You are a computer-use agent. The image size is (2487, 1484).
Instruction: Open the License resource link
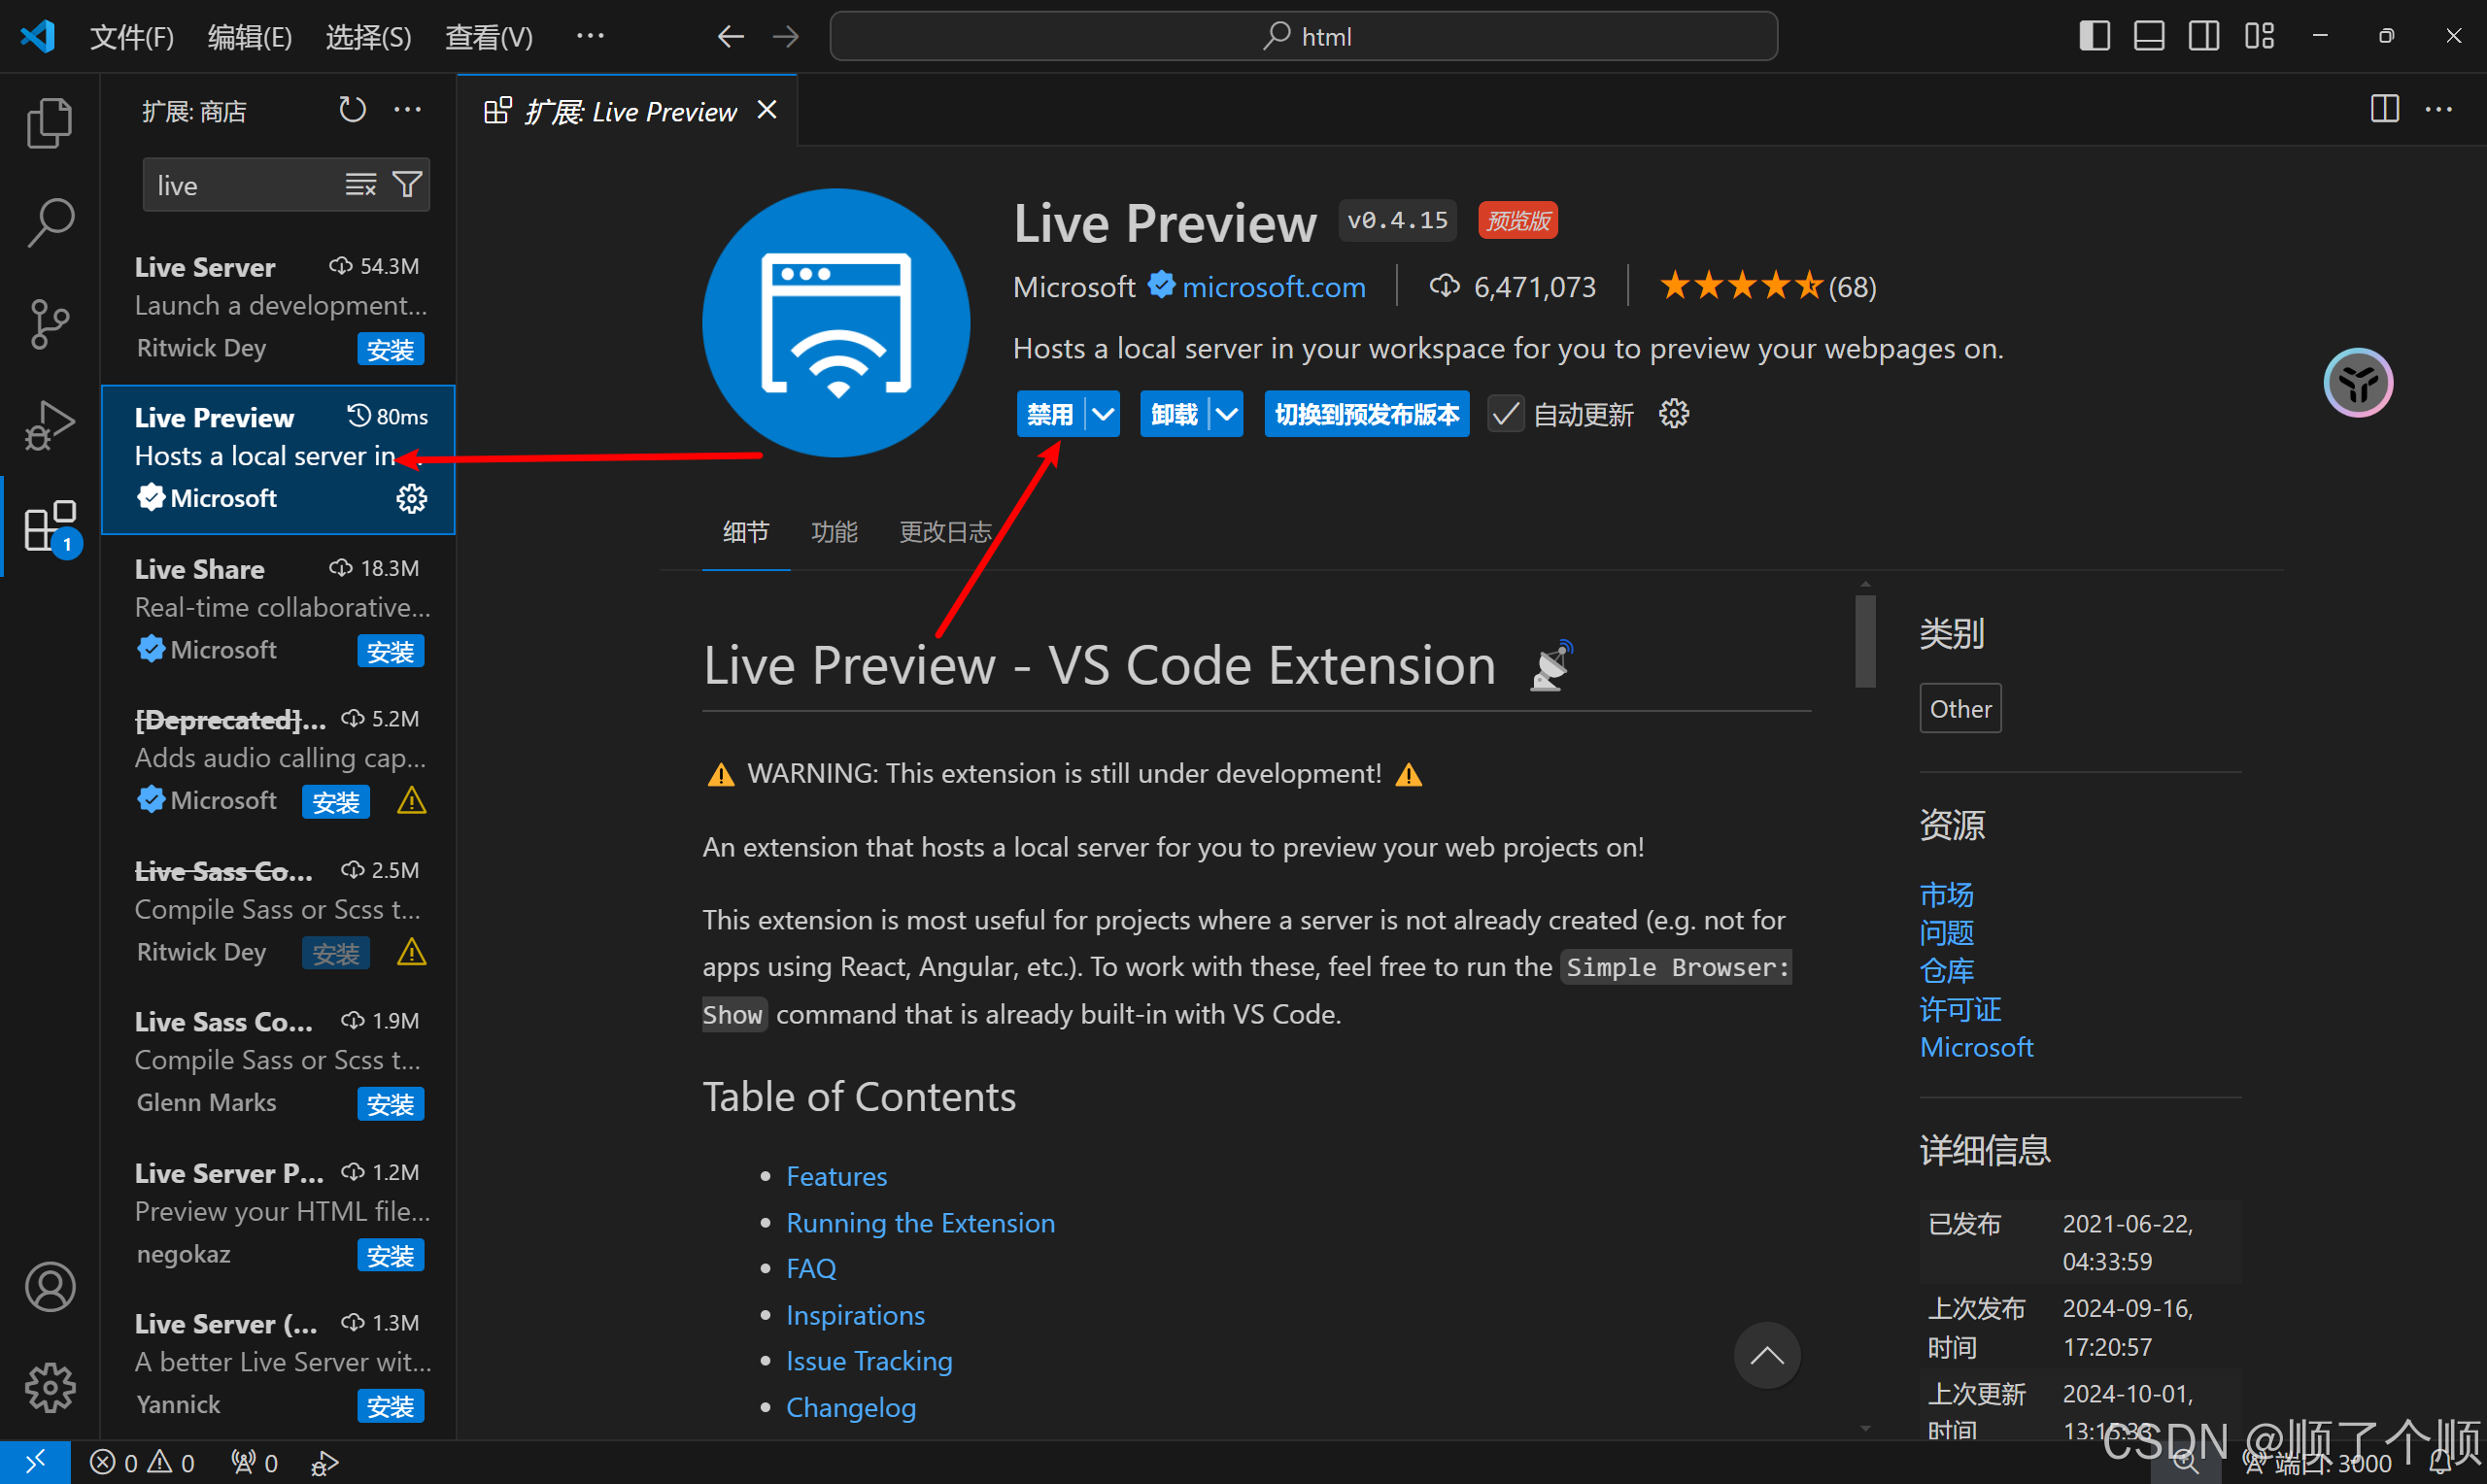click(x=1960, y=1009)
